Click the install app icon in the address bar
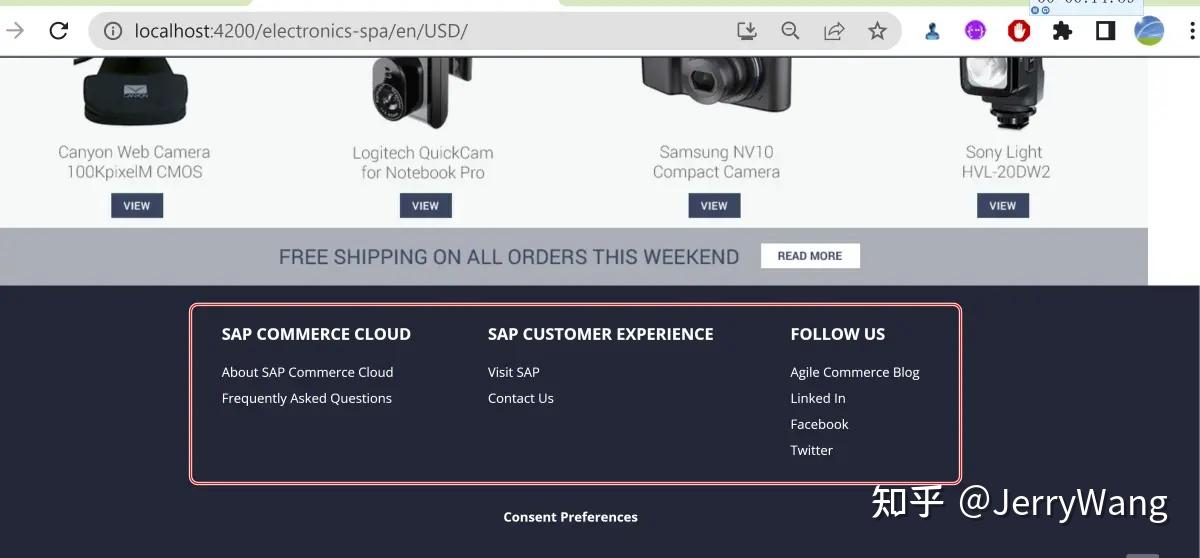 747,31
